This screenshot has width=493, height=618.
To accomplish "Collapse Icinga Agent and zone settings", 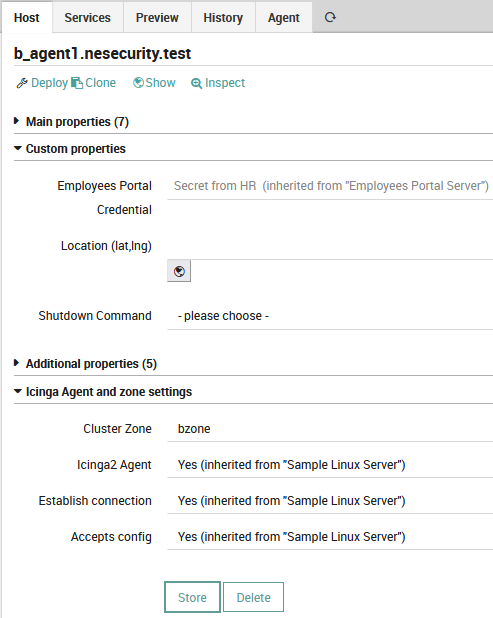I will tap(103, 392).
